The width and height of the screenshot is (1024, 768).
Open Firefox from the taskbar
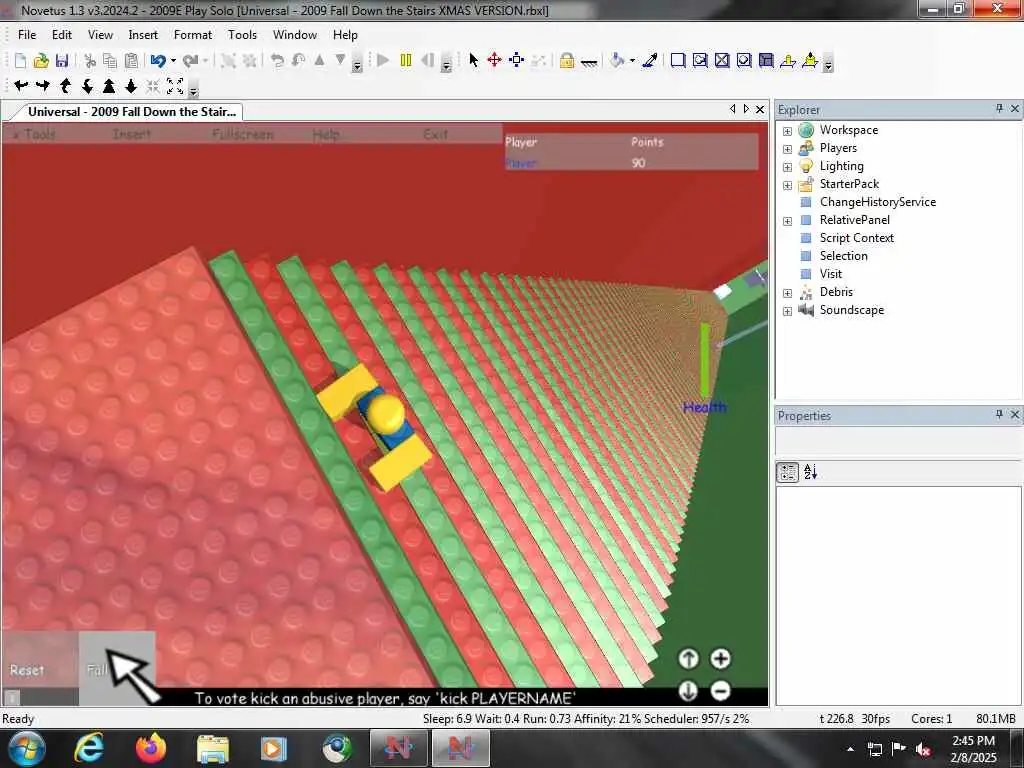click(x=151, y=748)
